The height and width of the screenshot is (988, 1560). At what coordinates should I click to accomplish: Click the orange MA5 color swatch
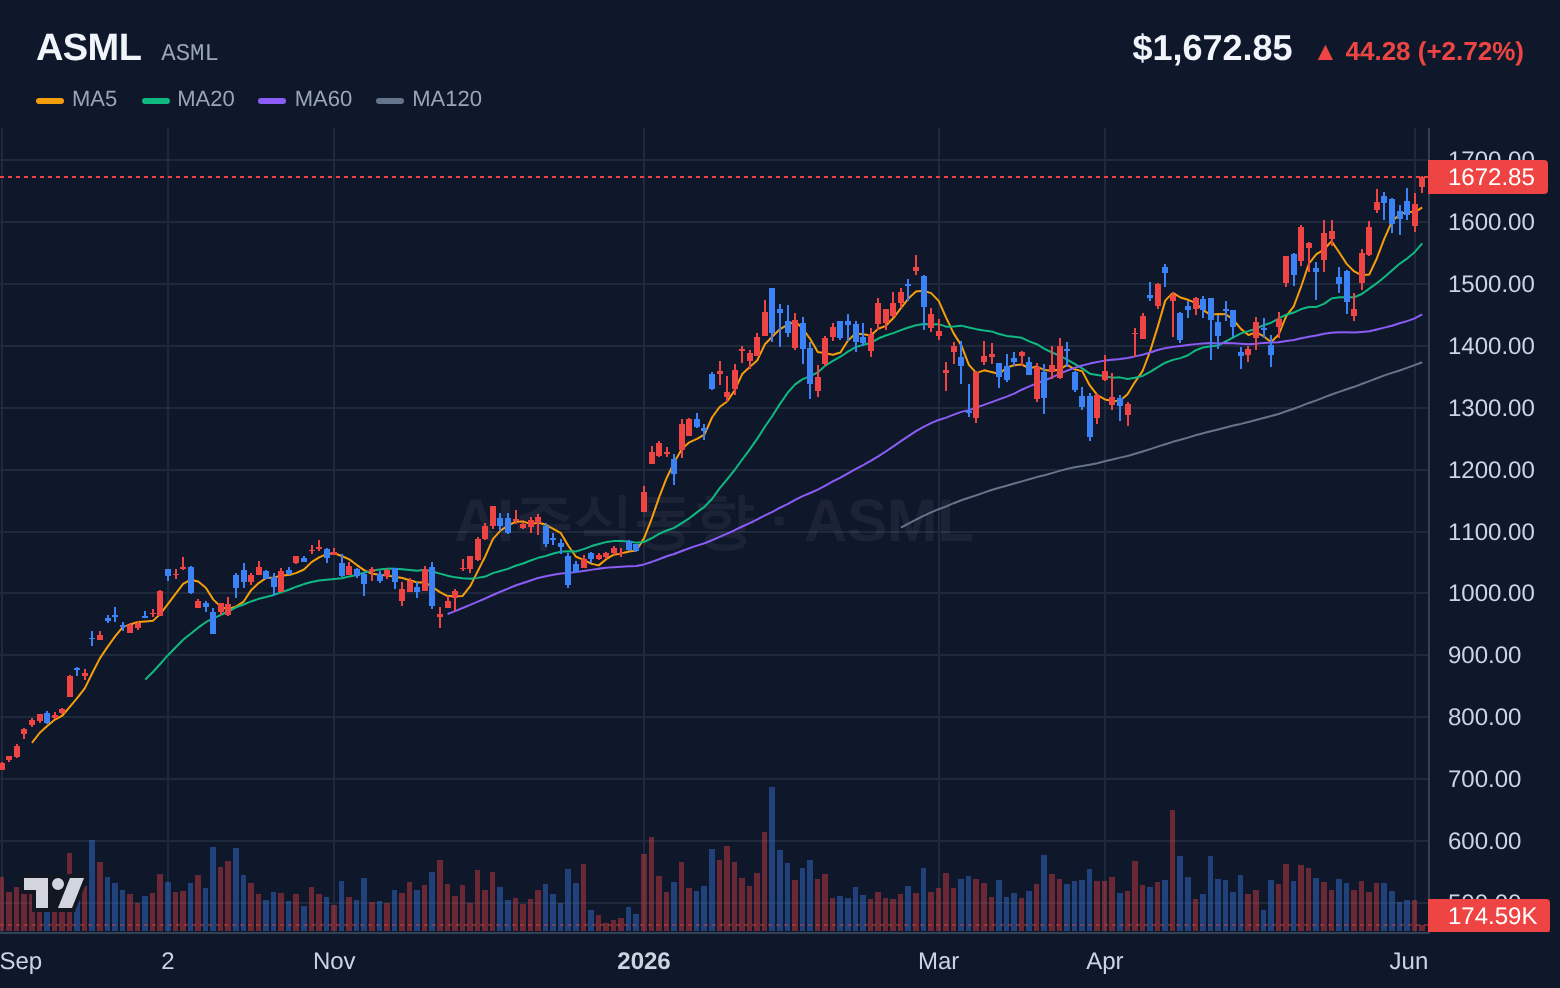pyautogui.click(x=50, y=100)
